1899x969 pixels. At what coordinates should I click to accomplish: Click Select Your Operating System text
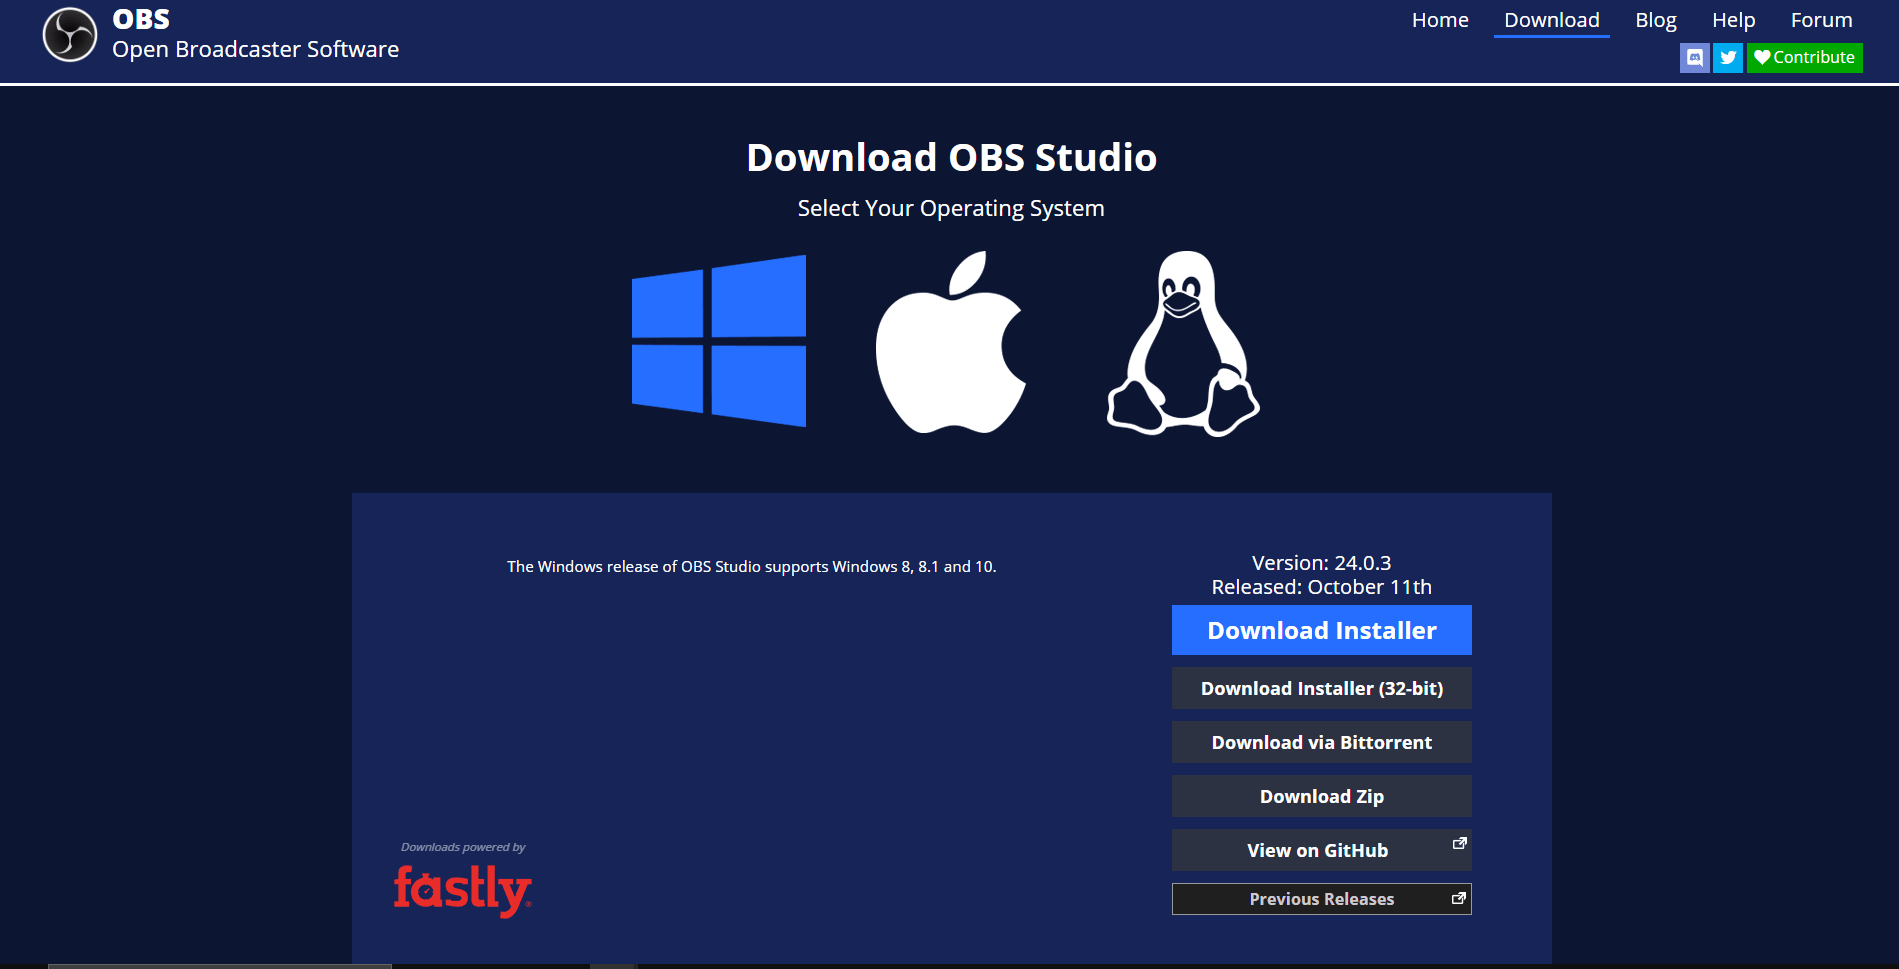click(951, 208)
